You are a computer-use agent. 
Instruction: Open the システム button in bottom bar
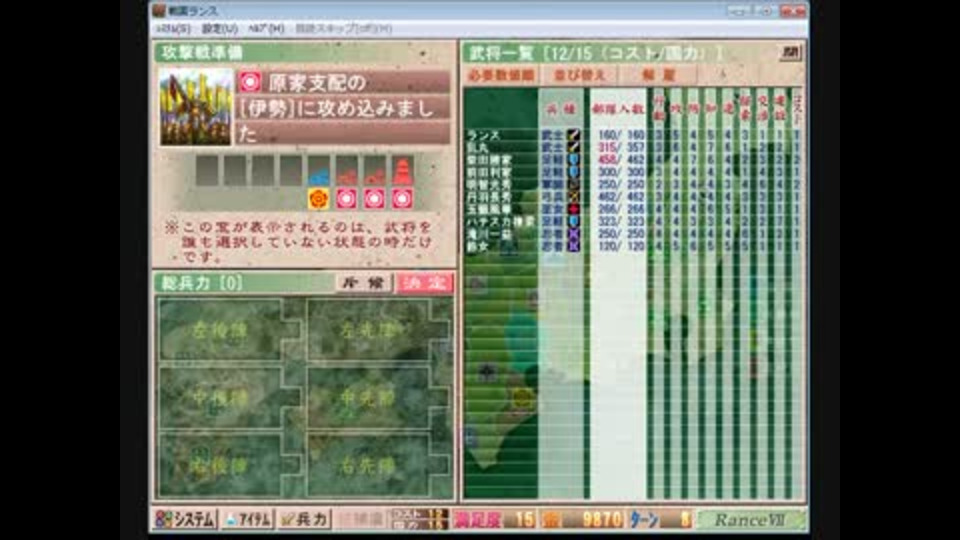pos(185,519)
